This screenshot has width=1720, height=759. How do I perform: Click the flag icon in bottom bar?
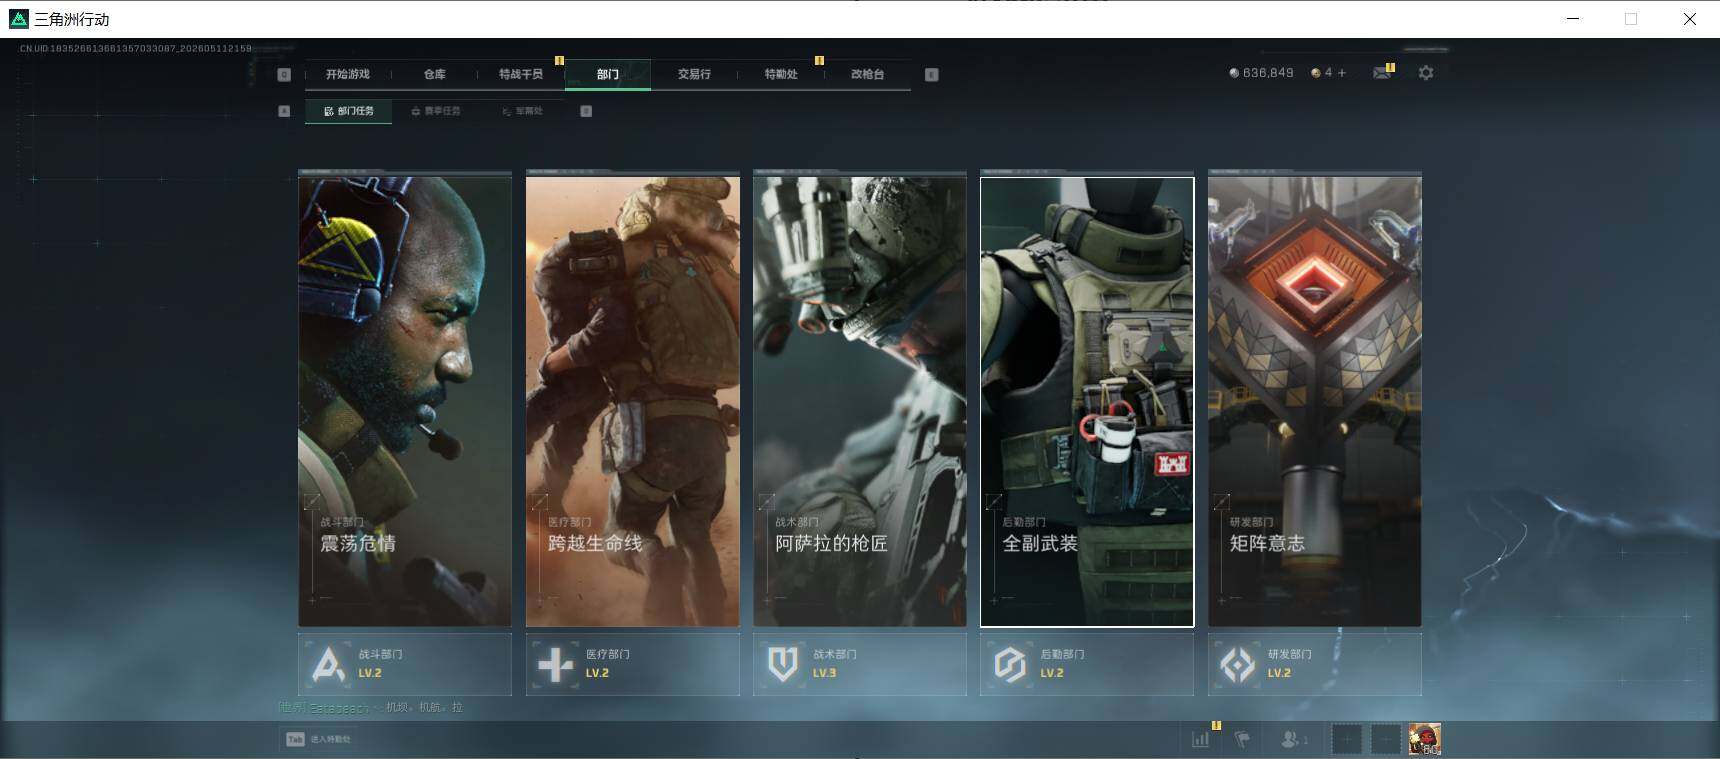point(1242,739)
